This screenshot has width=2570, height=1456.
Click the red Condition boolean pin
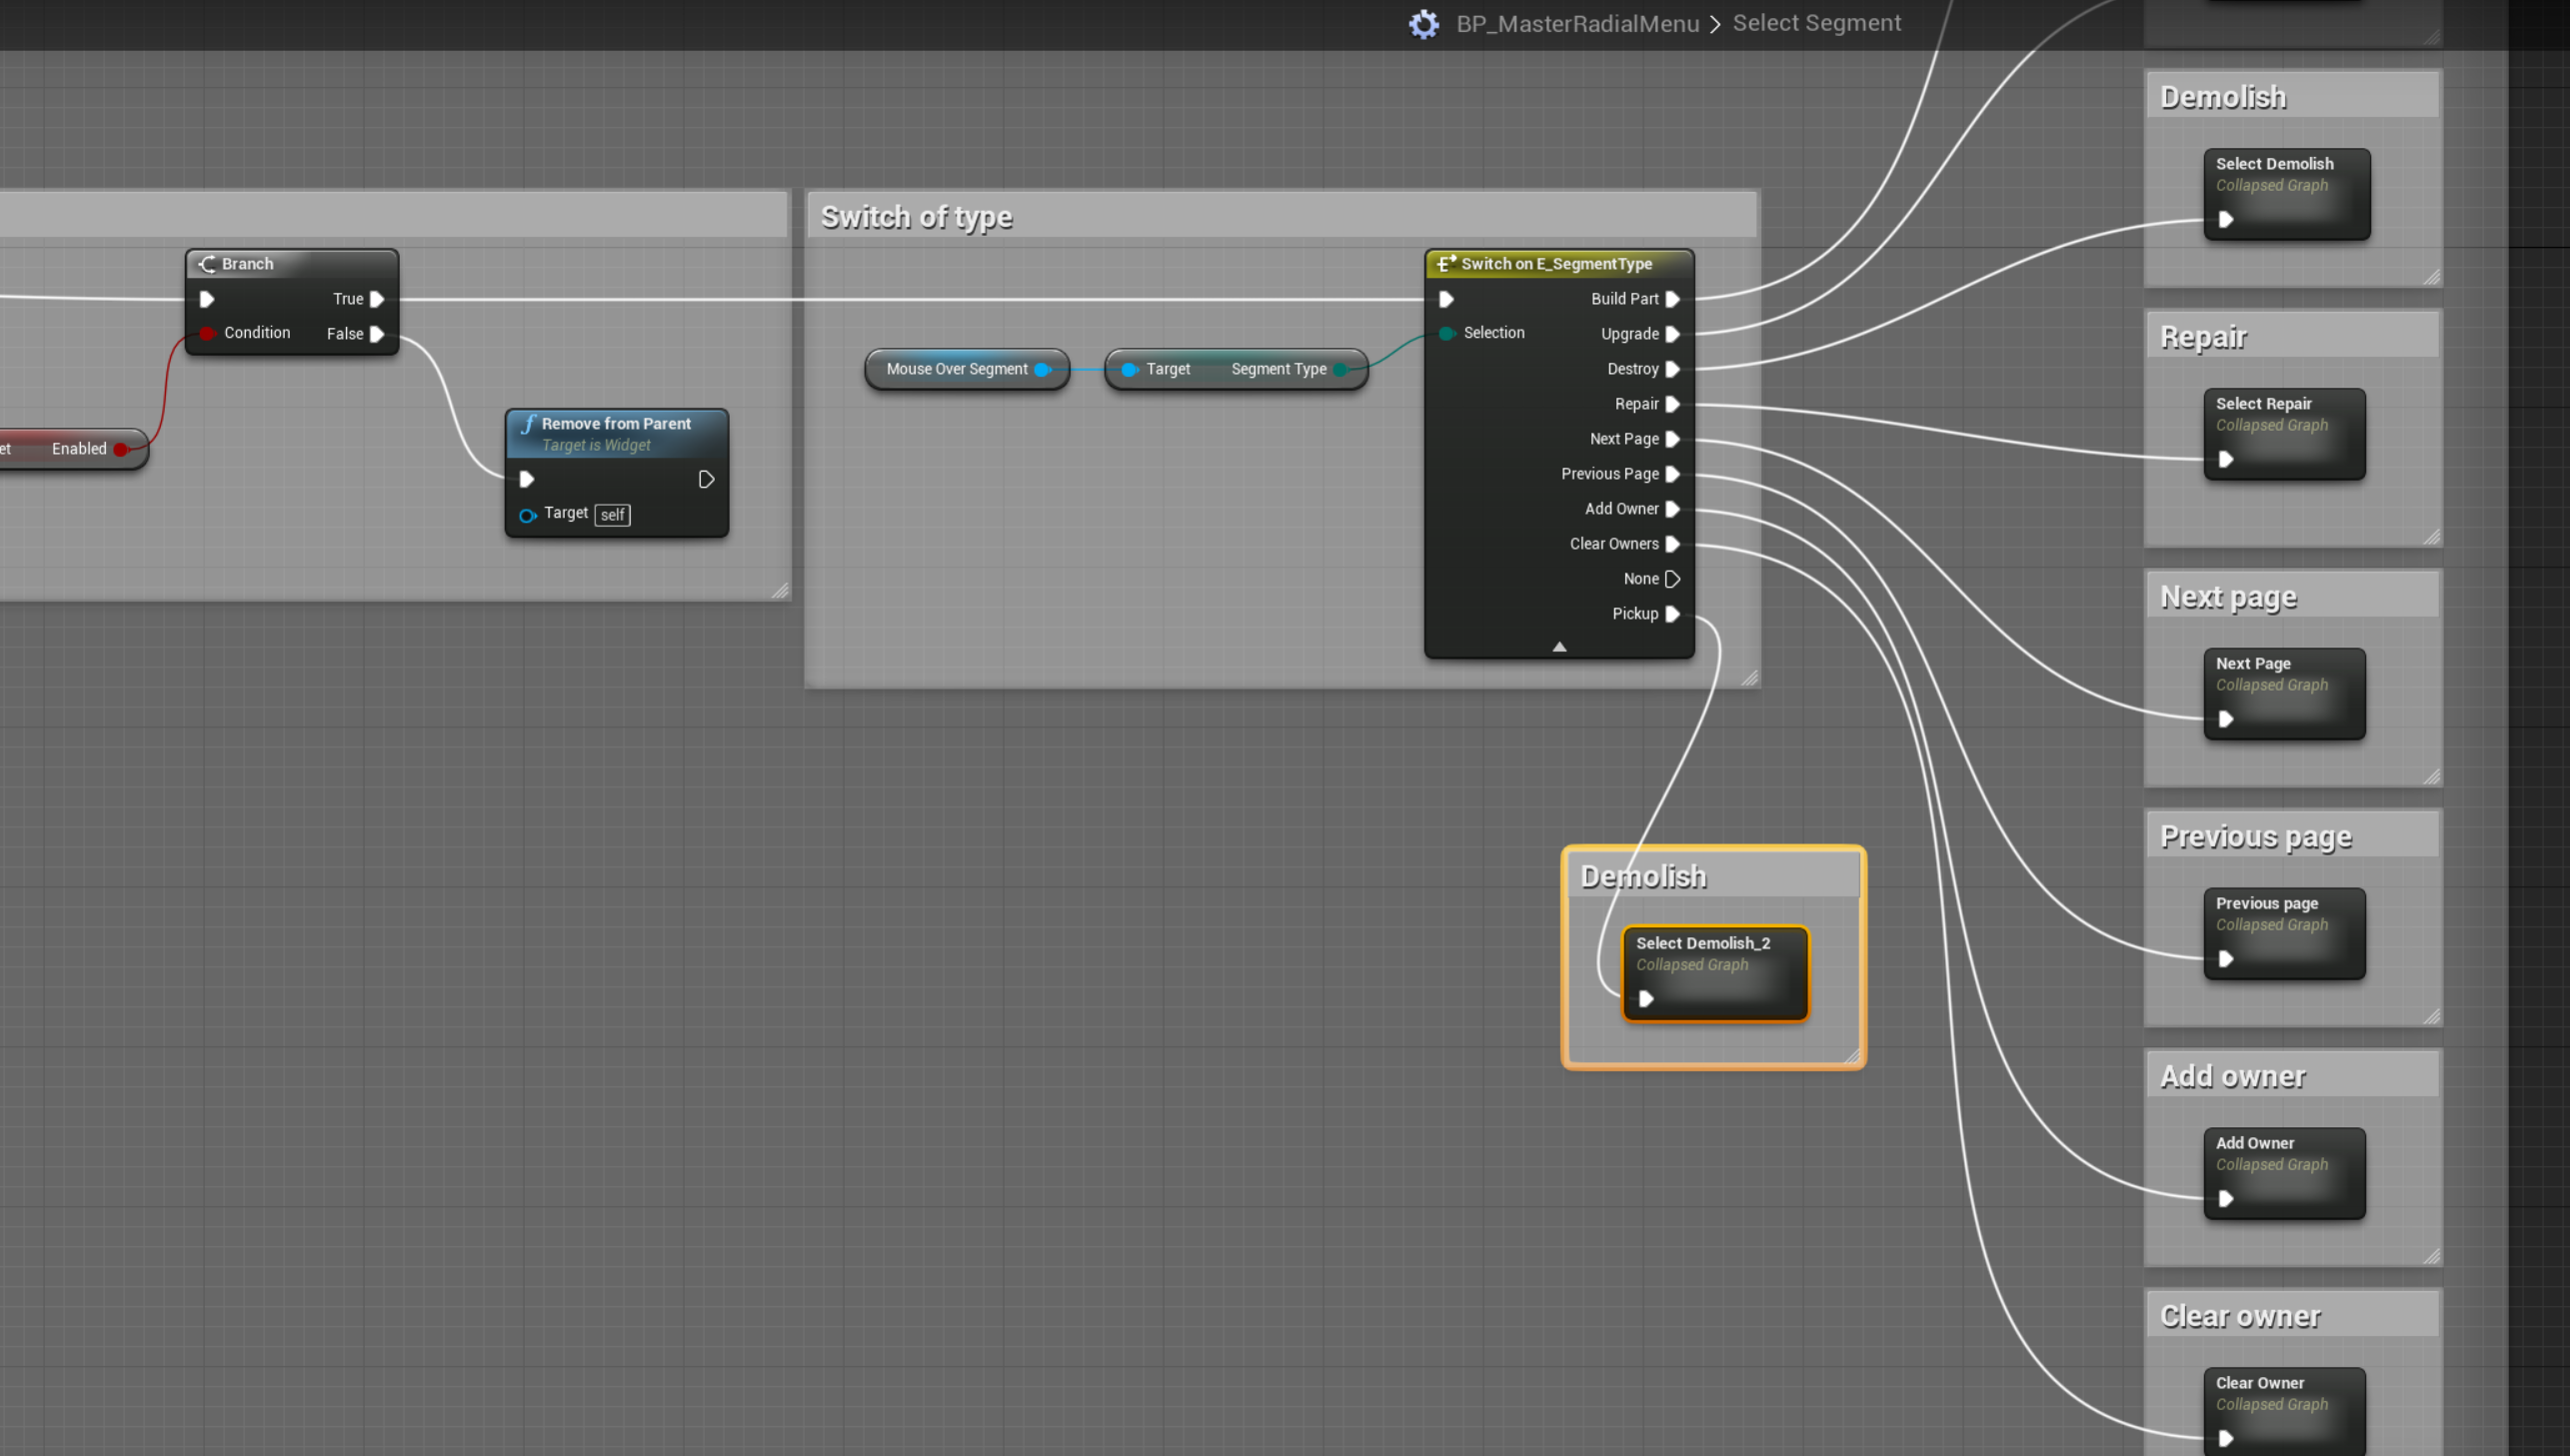click(207, 333)
